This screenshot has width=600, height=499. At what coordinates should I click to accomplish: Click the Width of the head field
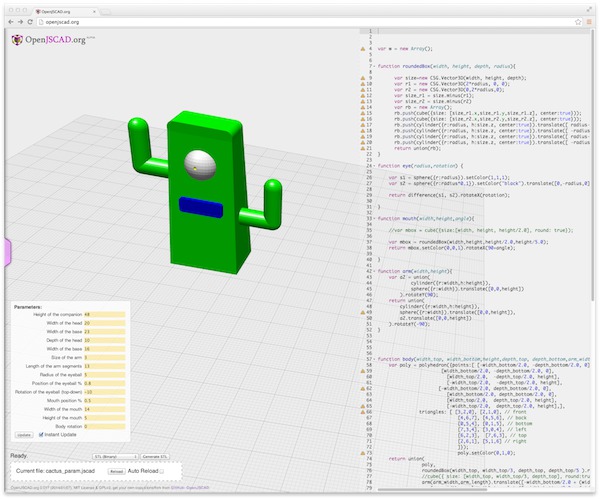click(104, 323)
